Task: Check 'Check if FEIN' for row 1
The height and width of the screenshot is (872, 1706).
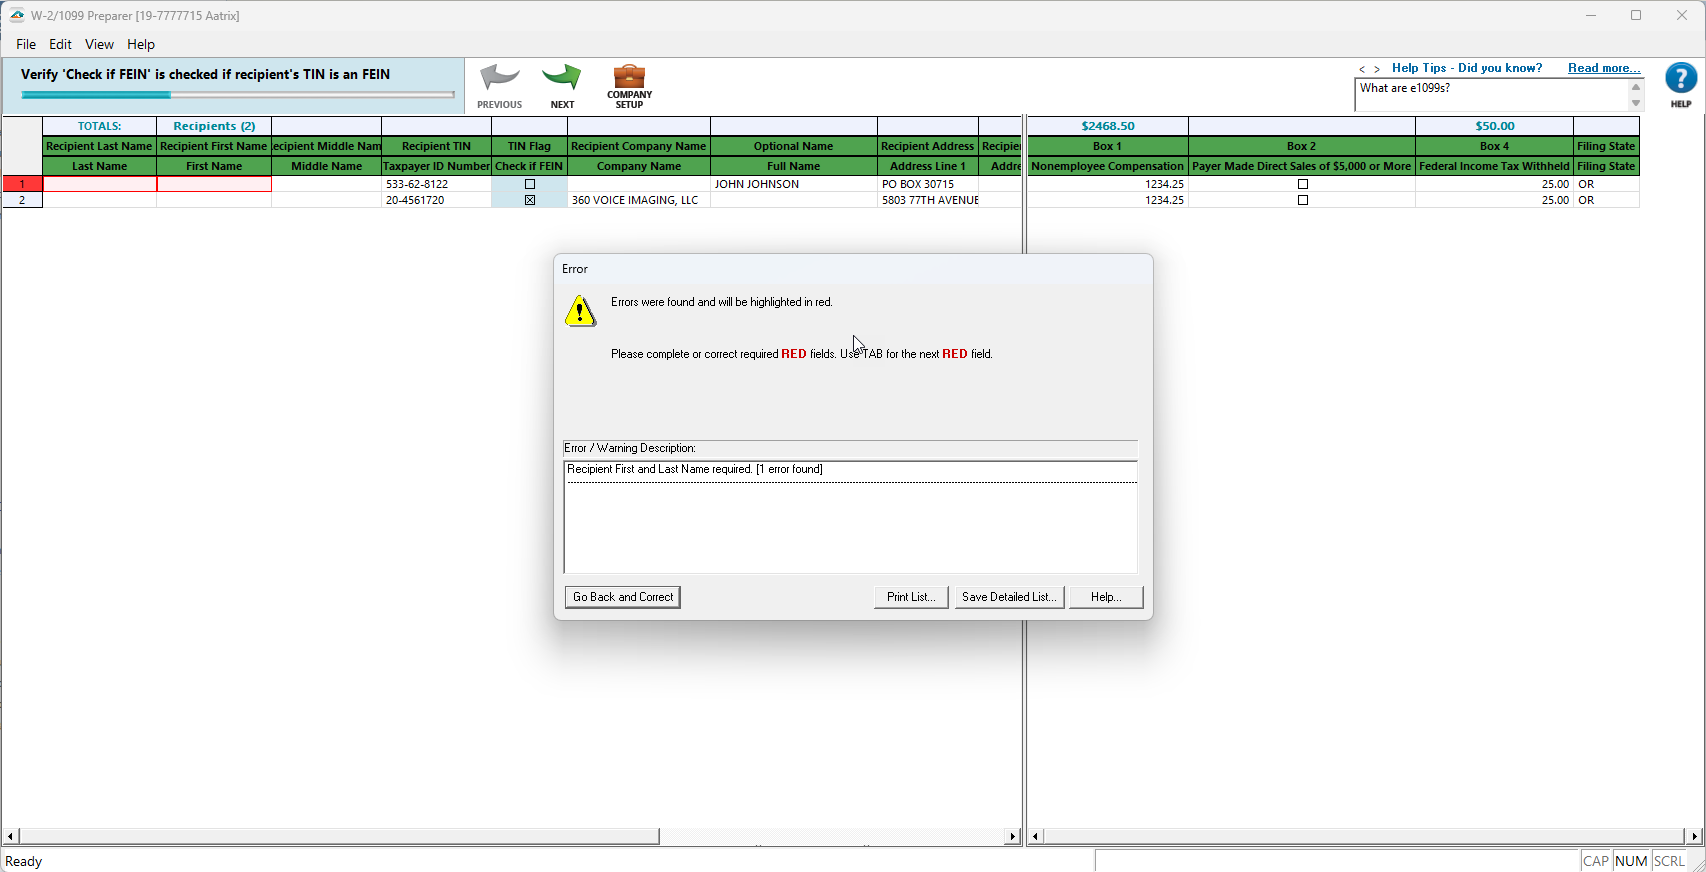Action: click(x=530, y=184)
